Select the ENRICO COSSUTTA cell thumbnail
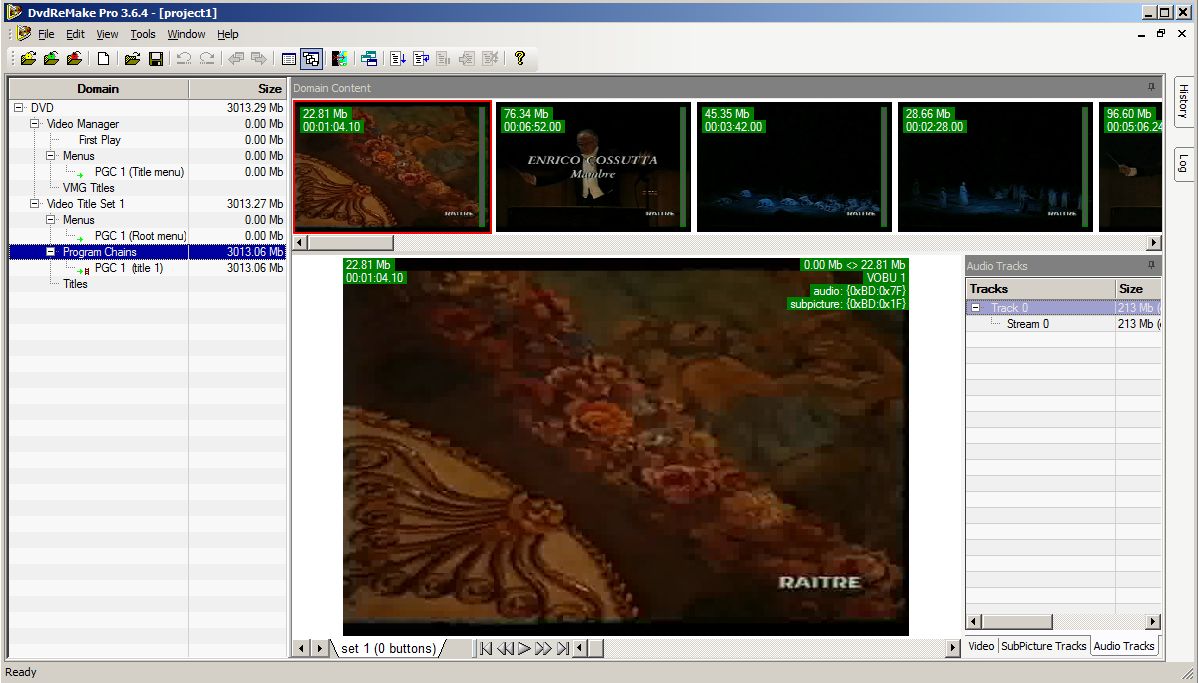Viewport: 1198px width, 683px height. click(x=593, y=167)
